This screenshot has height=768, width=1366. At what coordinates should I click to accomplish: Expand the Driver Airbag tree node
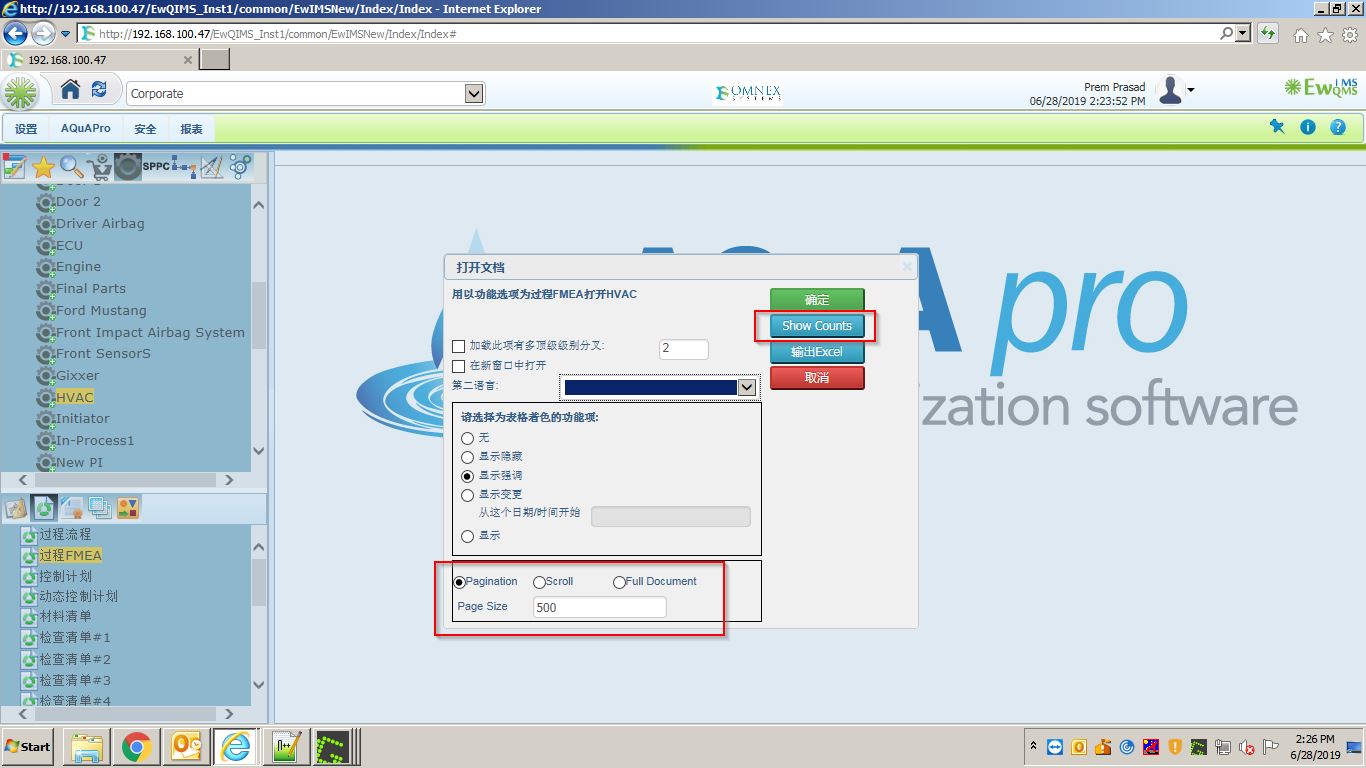(x=45, y=225)
